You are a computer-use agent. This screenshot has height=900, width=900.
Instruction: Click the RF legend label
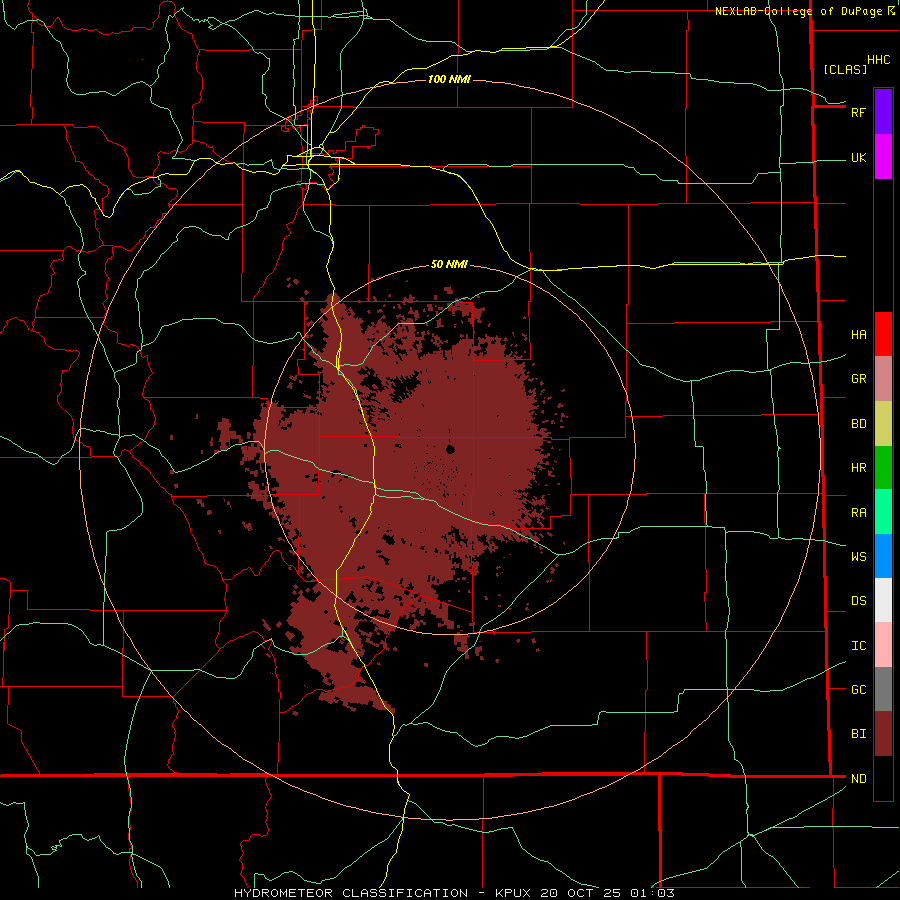pyautogui.click(x=858, y=112)
